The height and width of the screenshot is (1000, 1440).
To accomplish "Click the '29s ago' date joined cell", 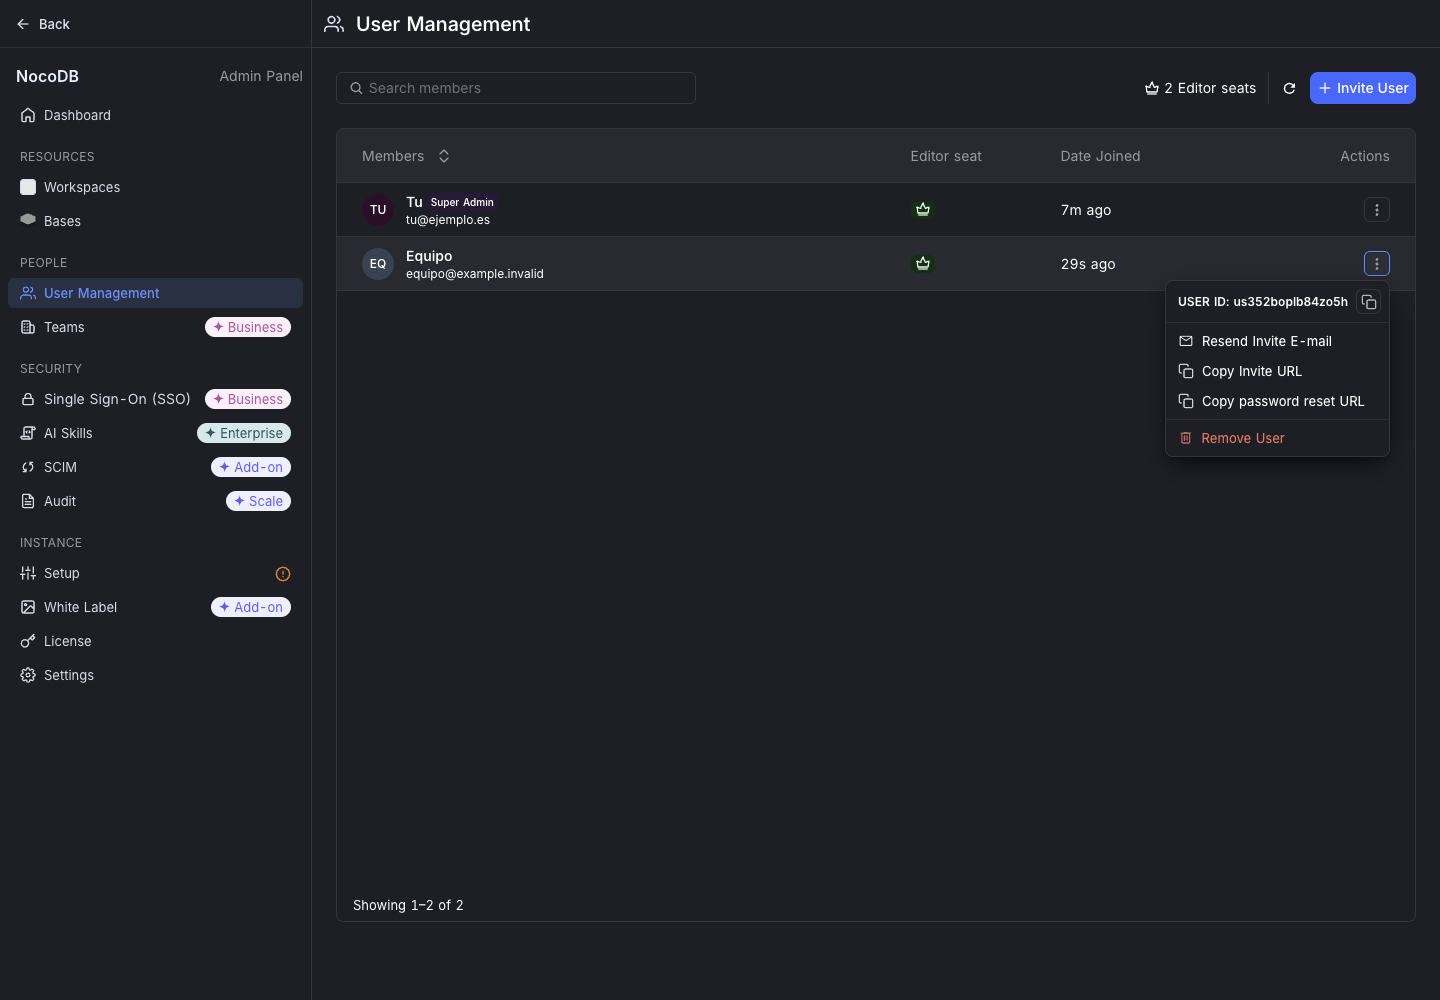I will pos(1088,264).
